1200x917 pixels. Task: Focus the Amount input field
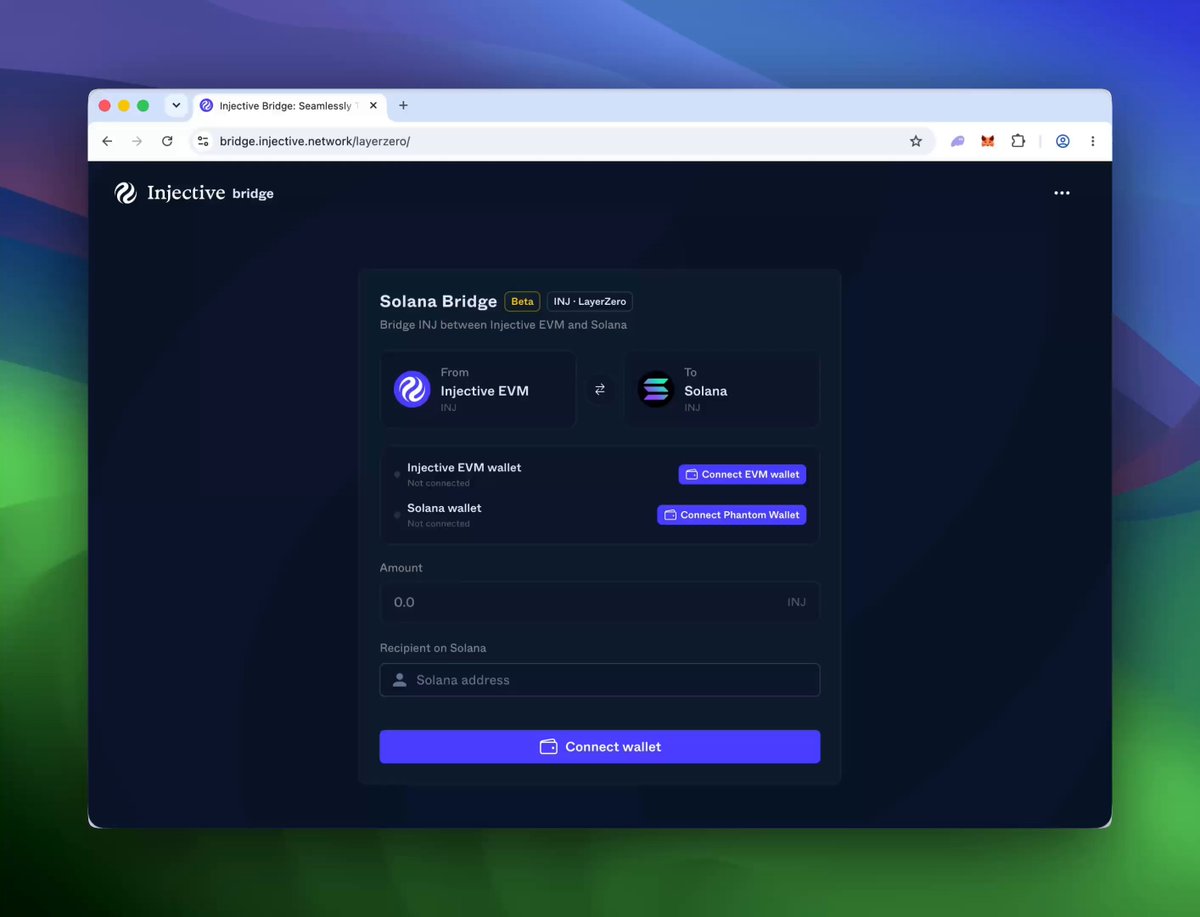600,602
